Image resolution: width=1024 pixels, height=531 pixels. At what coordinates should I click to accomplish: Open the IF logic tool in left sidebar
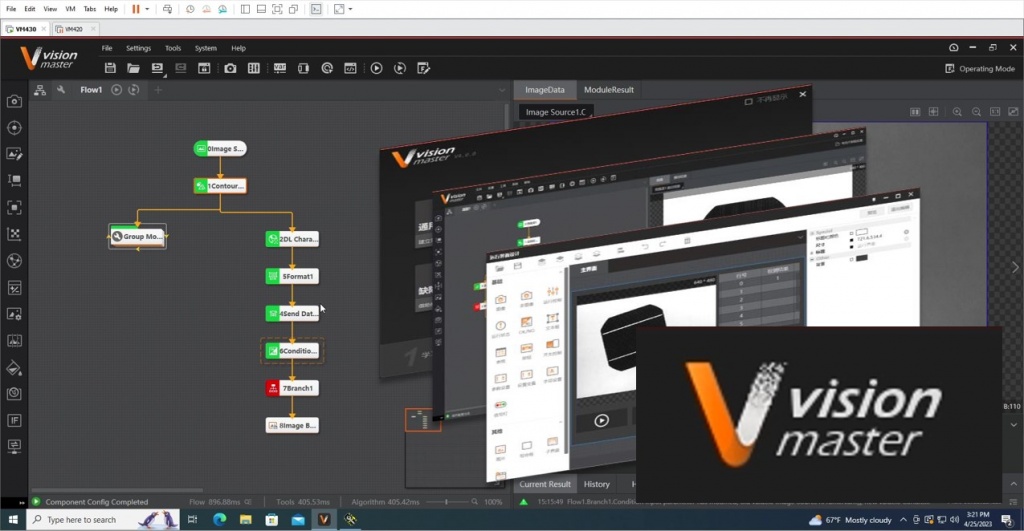tap(14, 420)
